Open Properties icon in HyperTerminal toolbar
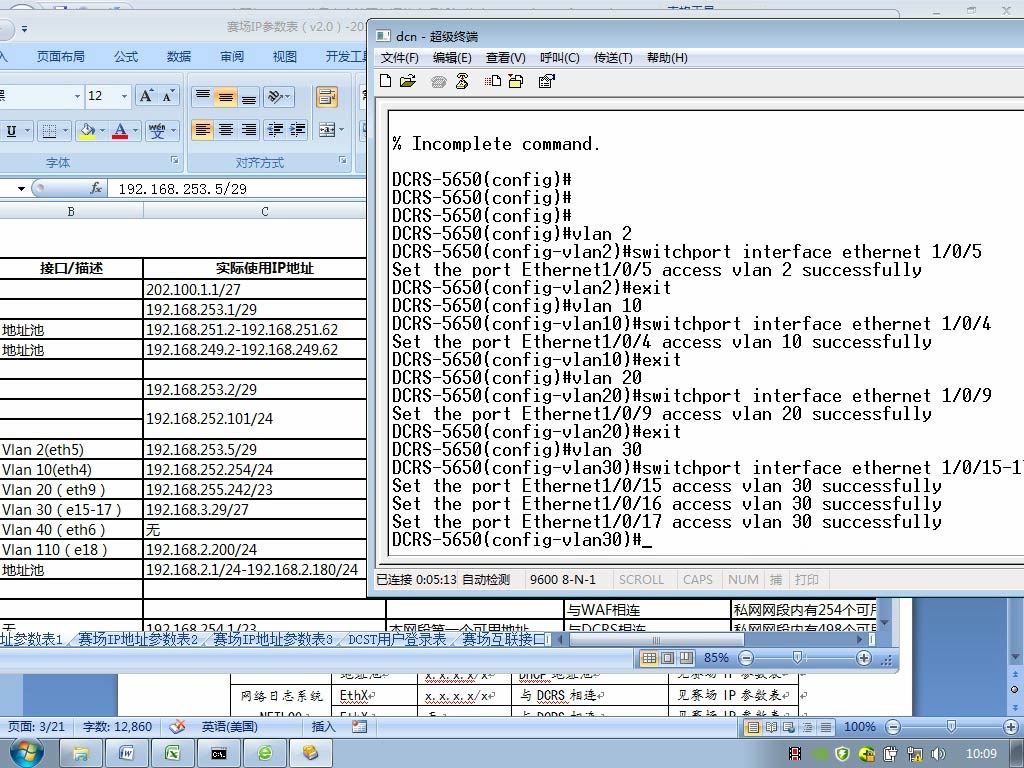This screenshot has height=768, width=1024. pos(546,81)
